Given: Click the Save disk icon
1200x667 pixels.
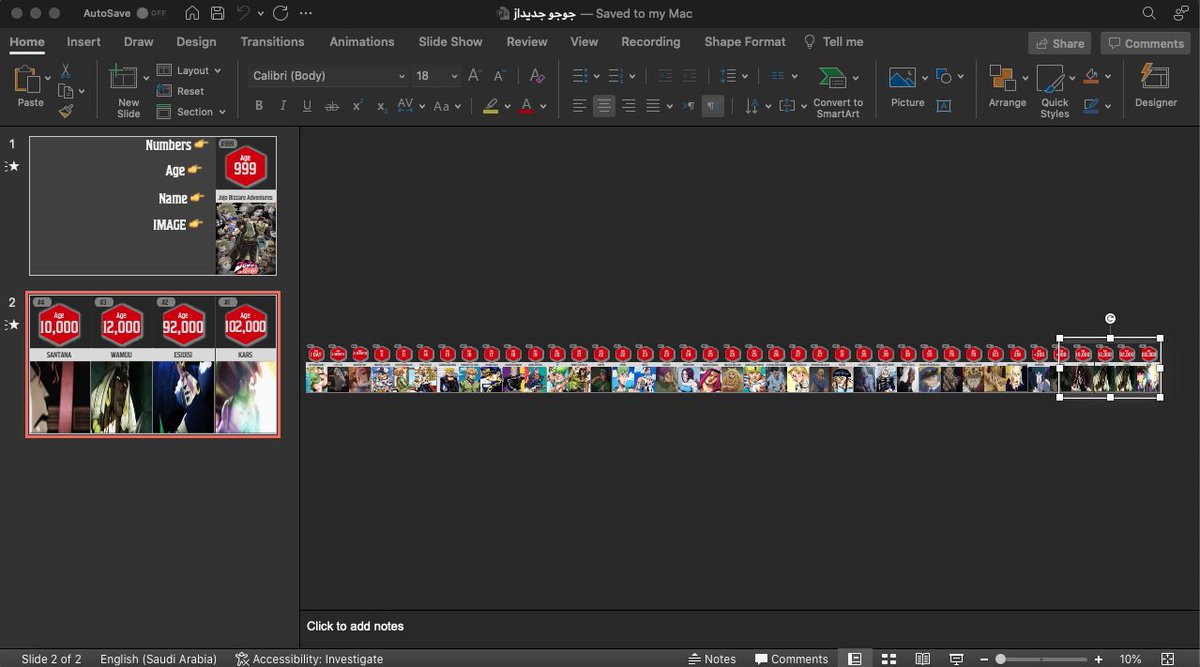Looking at the screenshot, I should point(217,14).
